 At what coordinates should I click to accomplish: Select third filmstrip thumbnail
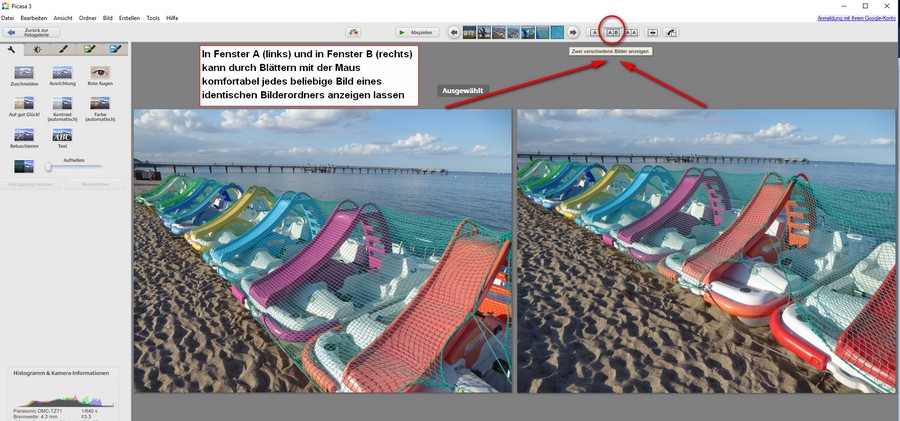pos(499,33)
